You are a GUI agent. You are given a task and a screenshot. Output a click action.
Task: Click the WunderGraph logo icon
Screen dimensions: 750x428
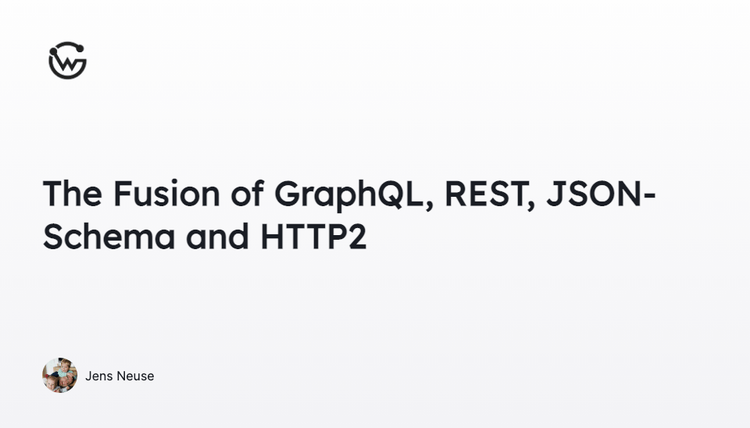coord(68,60)
